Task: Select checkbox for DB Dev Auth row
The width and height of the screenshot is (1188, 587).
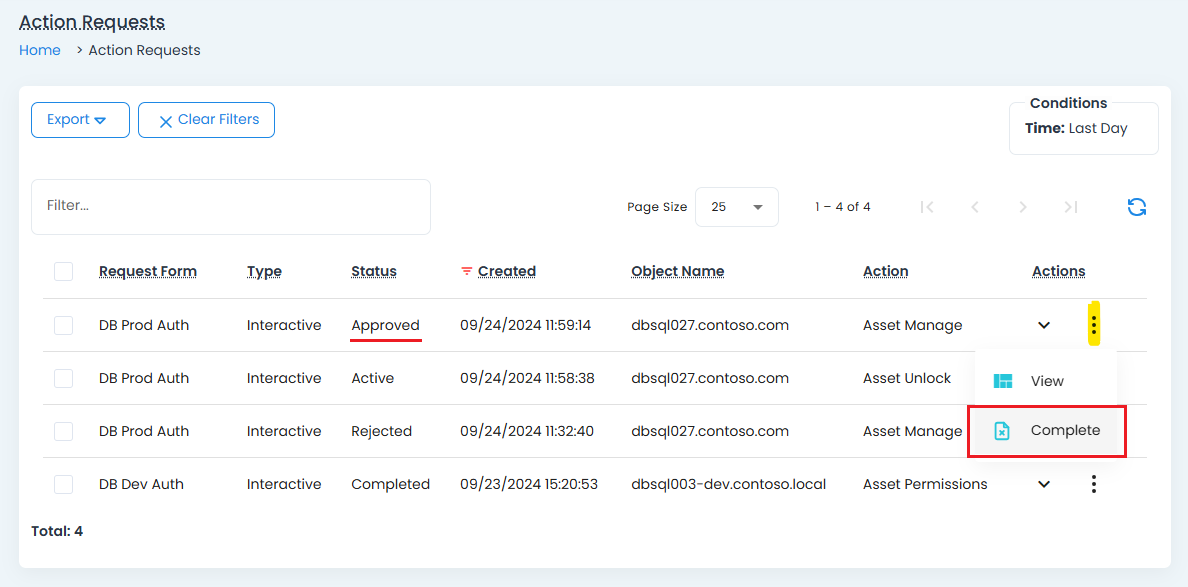Action: 64,484
